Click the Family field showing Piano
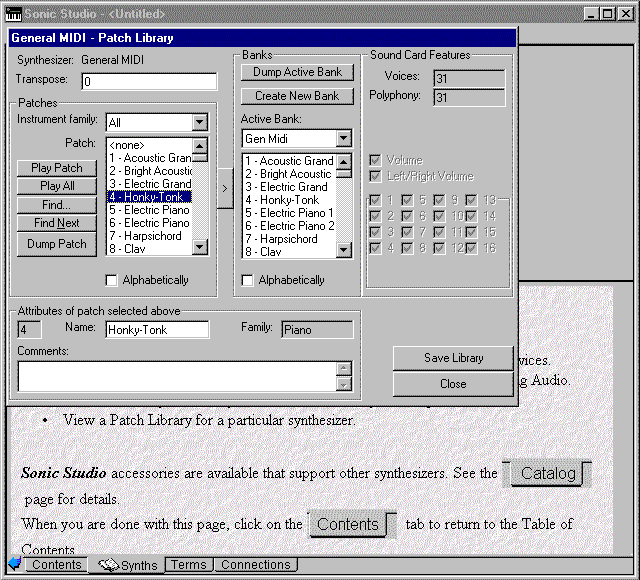640x580 pixels. tap(317, 330)
